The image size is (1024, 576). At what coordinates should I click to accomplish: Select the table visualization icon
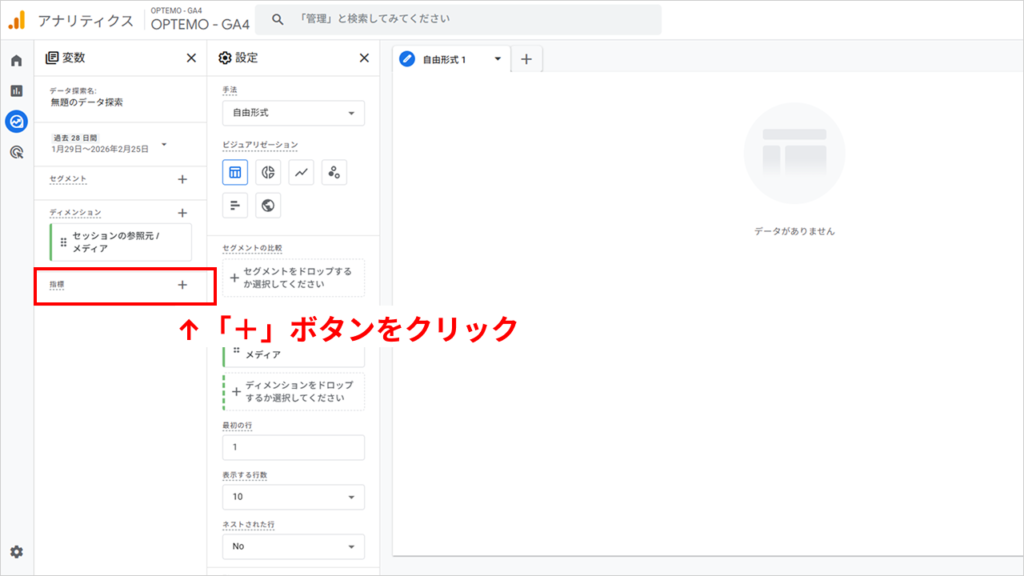pyautogui.click(x=236, y=172)
